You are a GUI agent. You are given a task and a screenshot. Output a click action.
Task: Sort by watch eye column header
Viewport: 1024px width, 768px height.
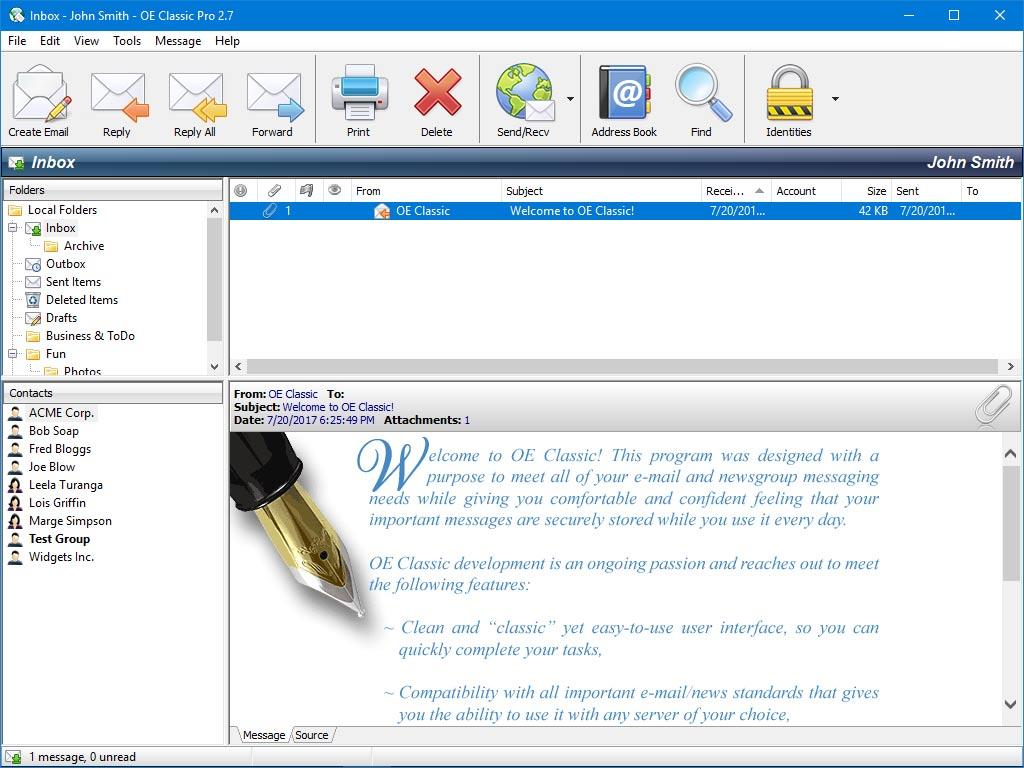coord(334,190)
